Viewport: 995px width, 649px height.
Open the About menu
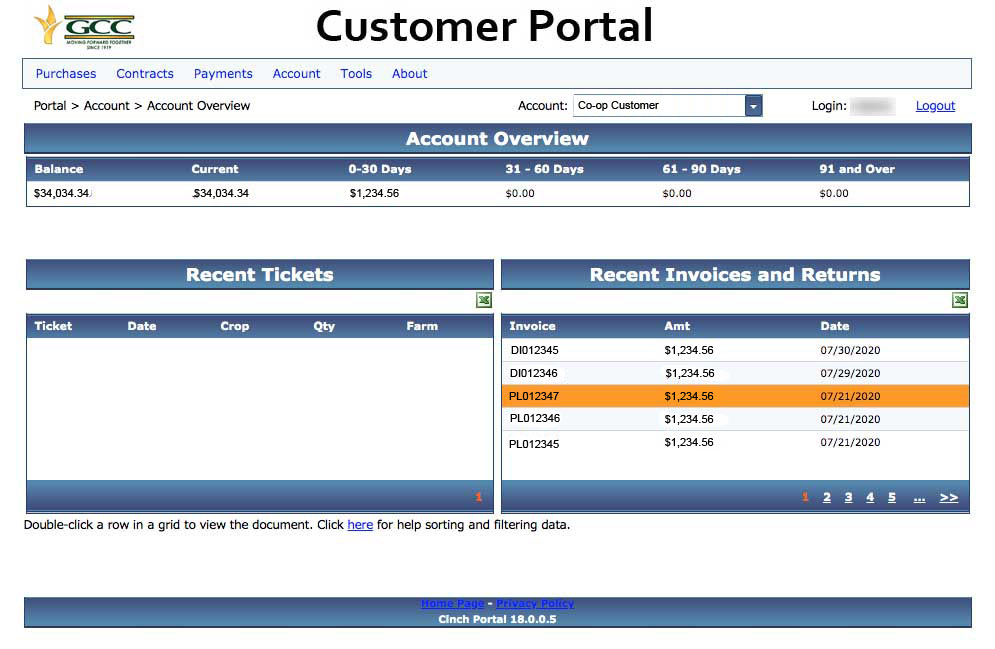click(410, 74)
